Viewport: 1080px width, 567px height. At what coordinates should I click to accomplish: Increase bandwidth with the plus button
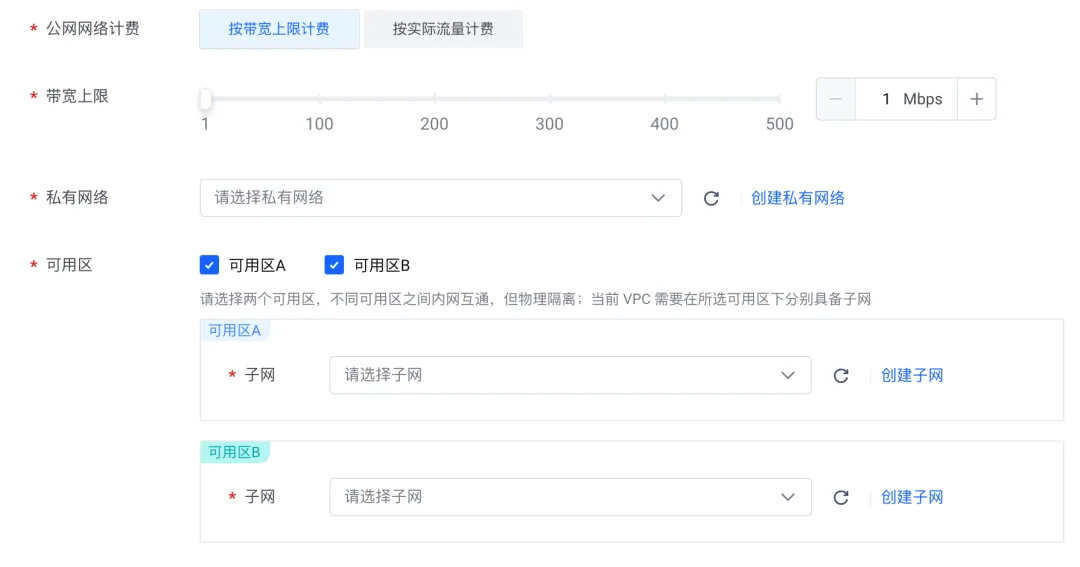tap(977, 99)
